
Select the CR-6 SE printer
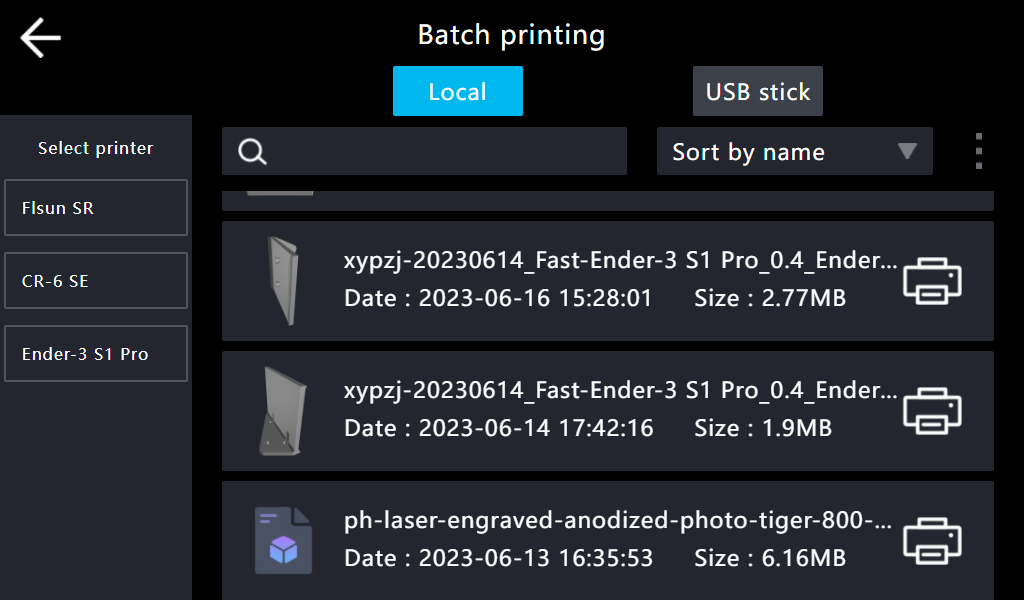(96, 281)
